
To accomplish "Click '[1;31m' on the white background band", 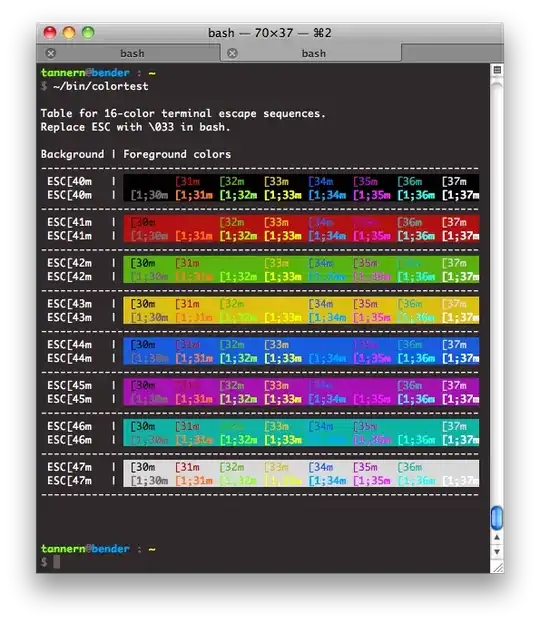I will (194, 481).
